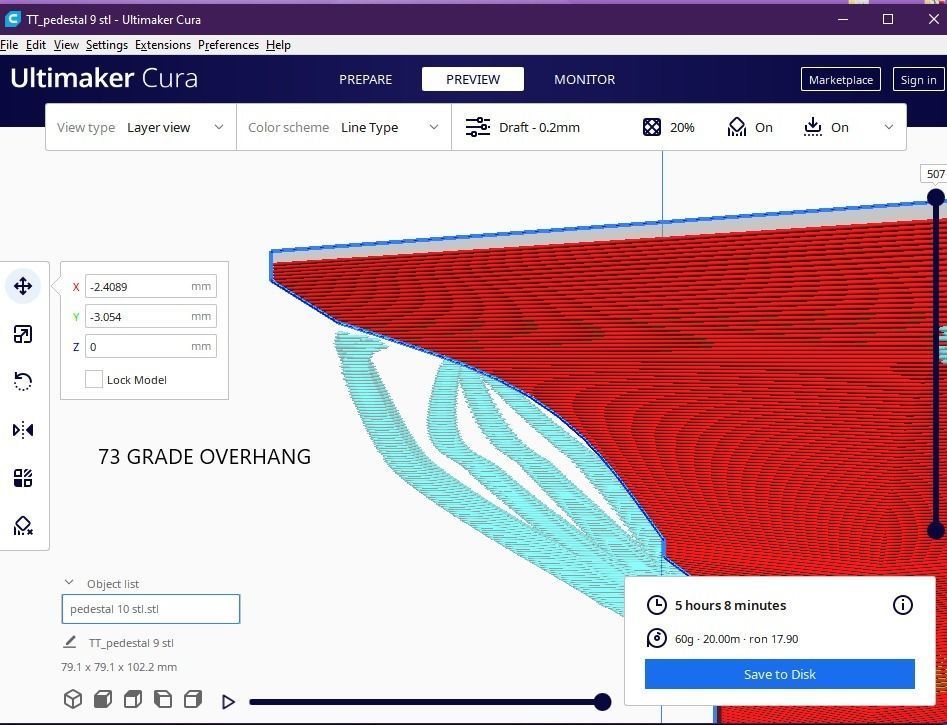Image resolution: width=947 pixels, height=725 pixels.
Task: Open the File menu
Action: tap(9, 45)
